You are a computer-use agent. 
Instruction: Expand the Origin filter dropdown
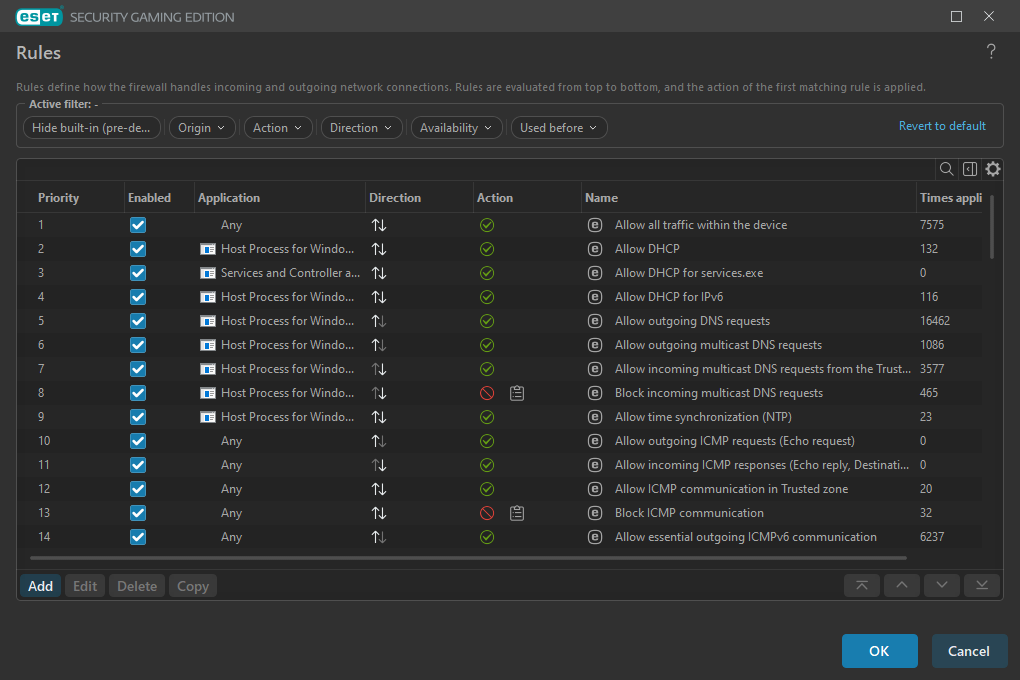202,128
